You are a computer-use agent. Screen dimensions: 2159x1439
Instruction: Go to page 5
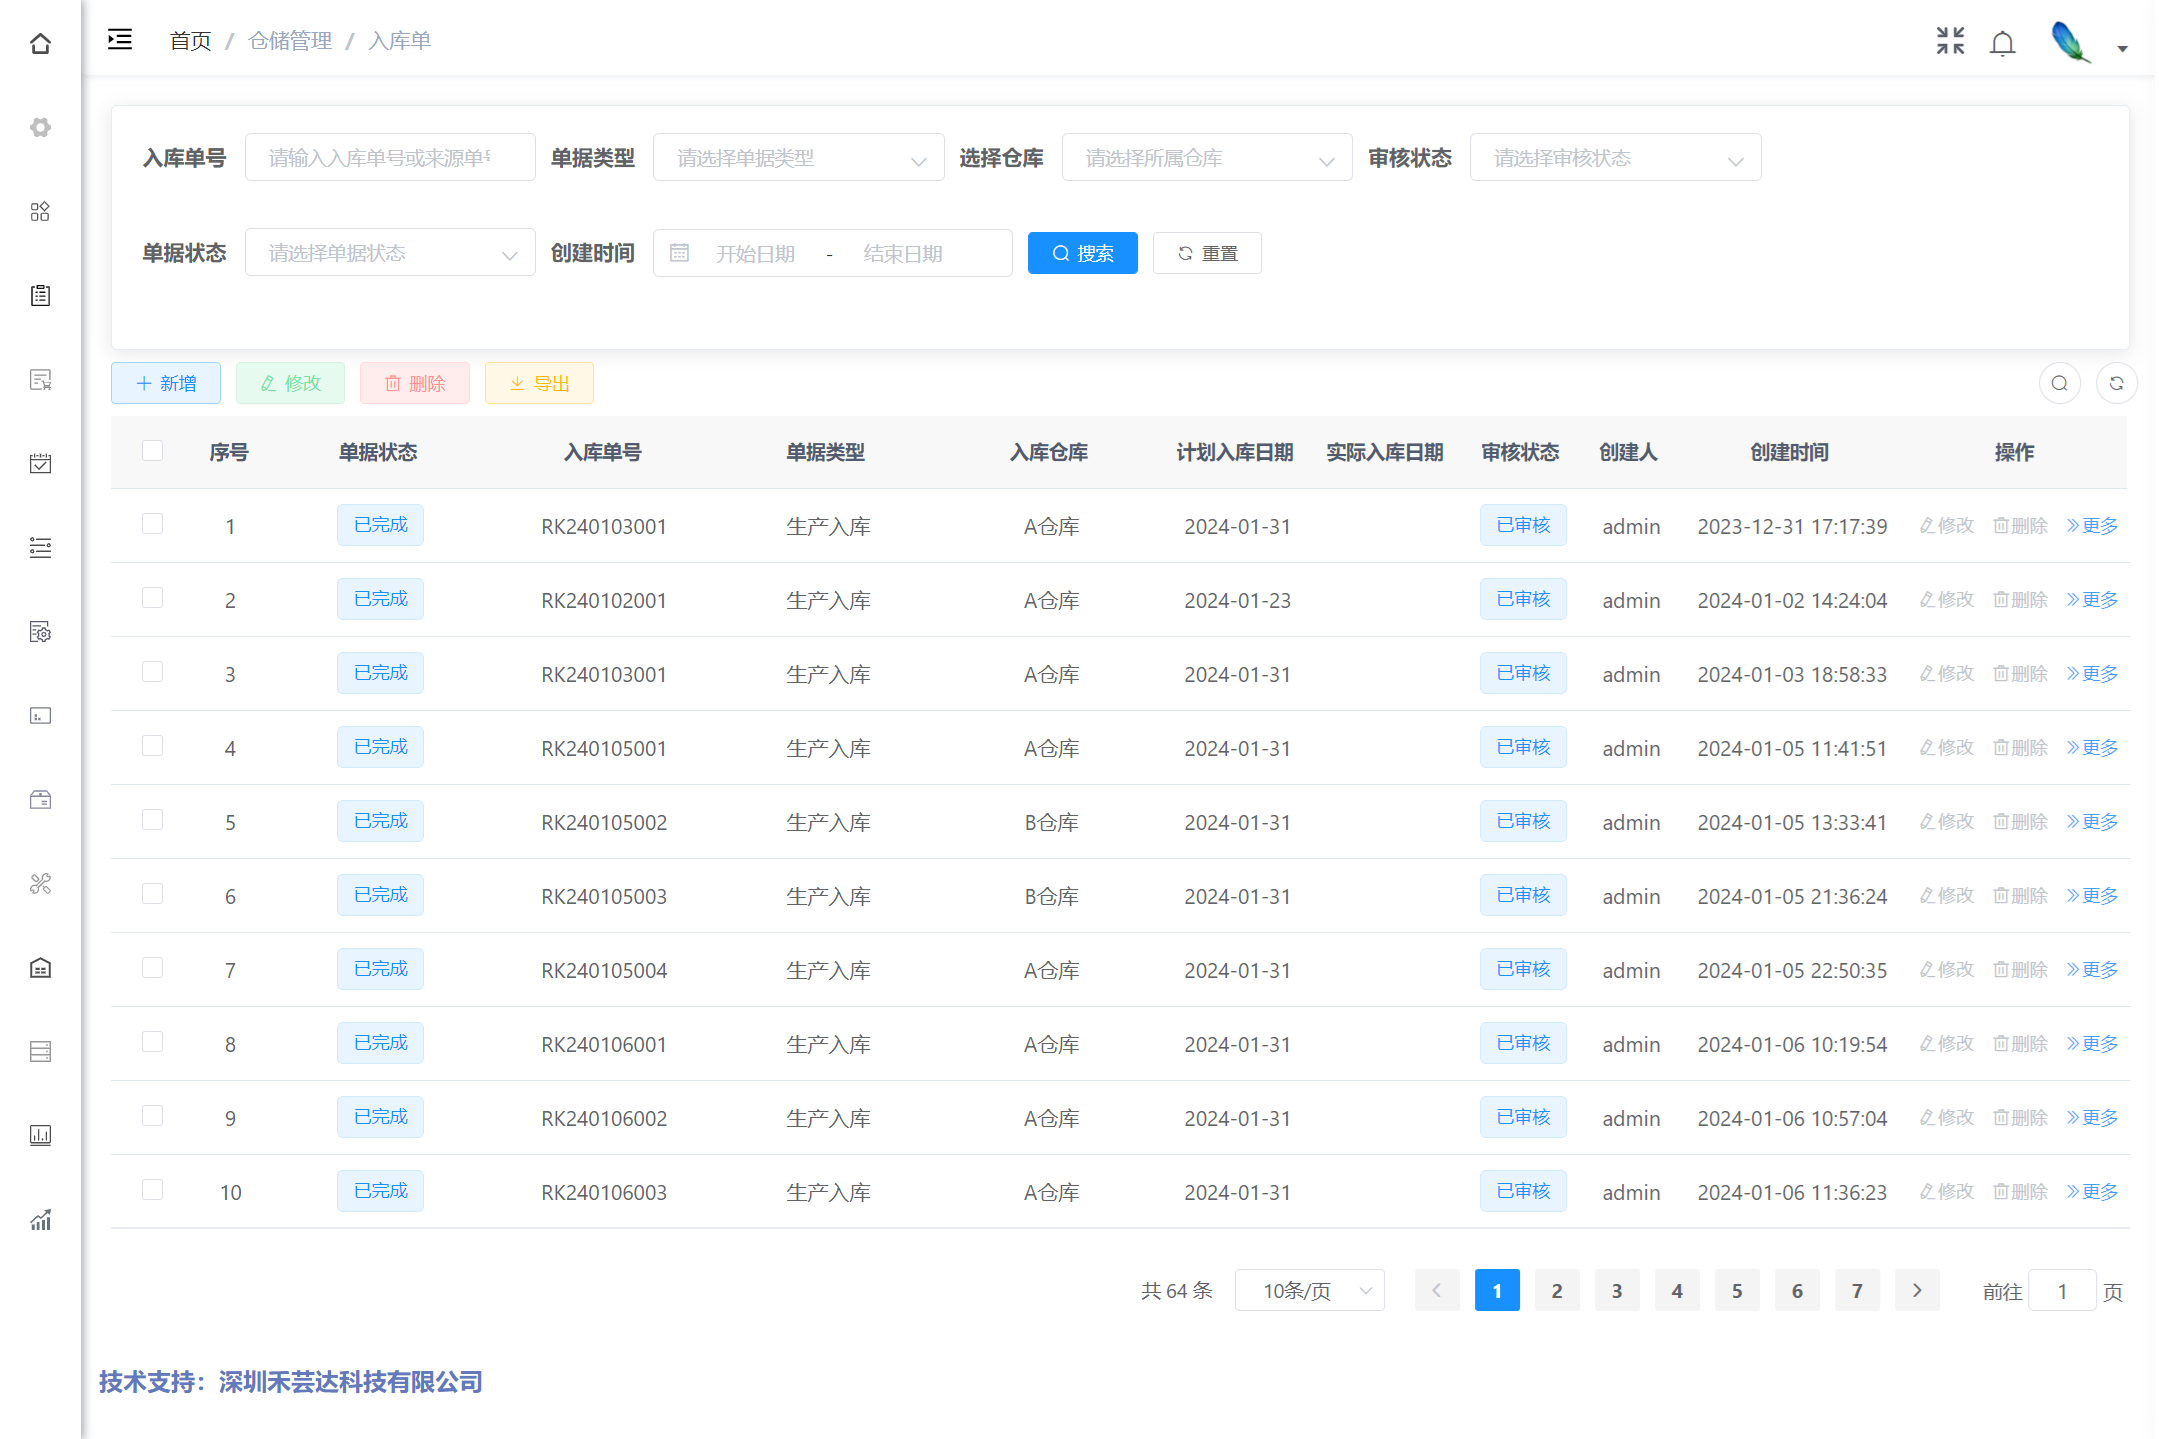pyautogui.click(x=1737, y=1290)
